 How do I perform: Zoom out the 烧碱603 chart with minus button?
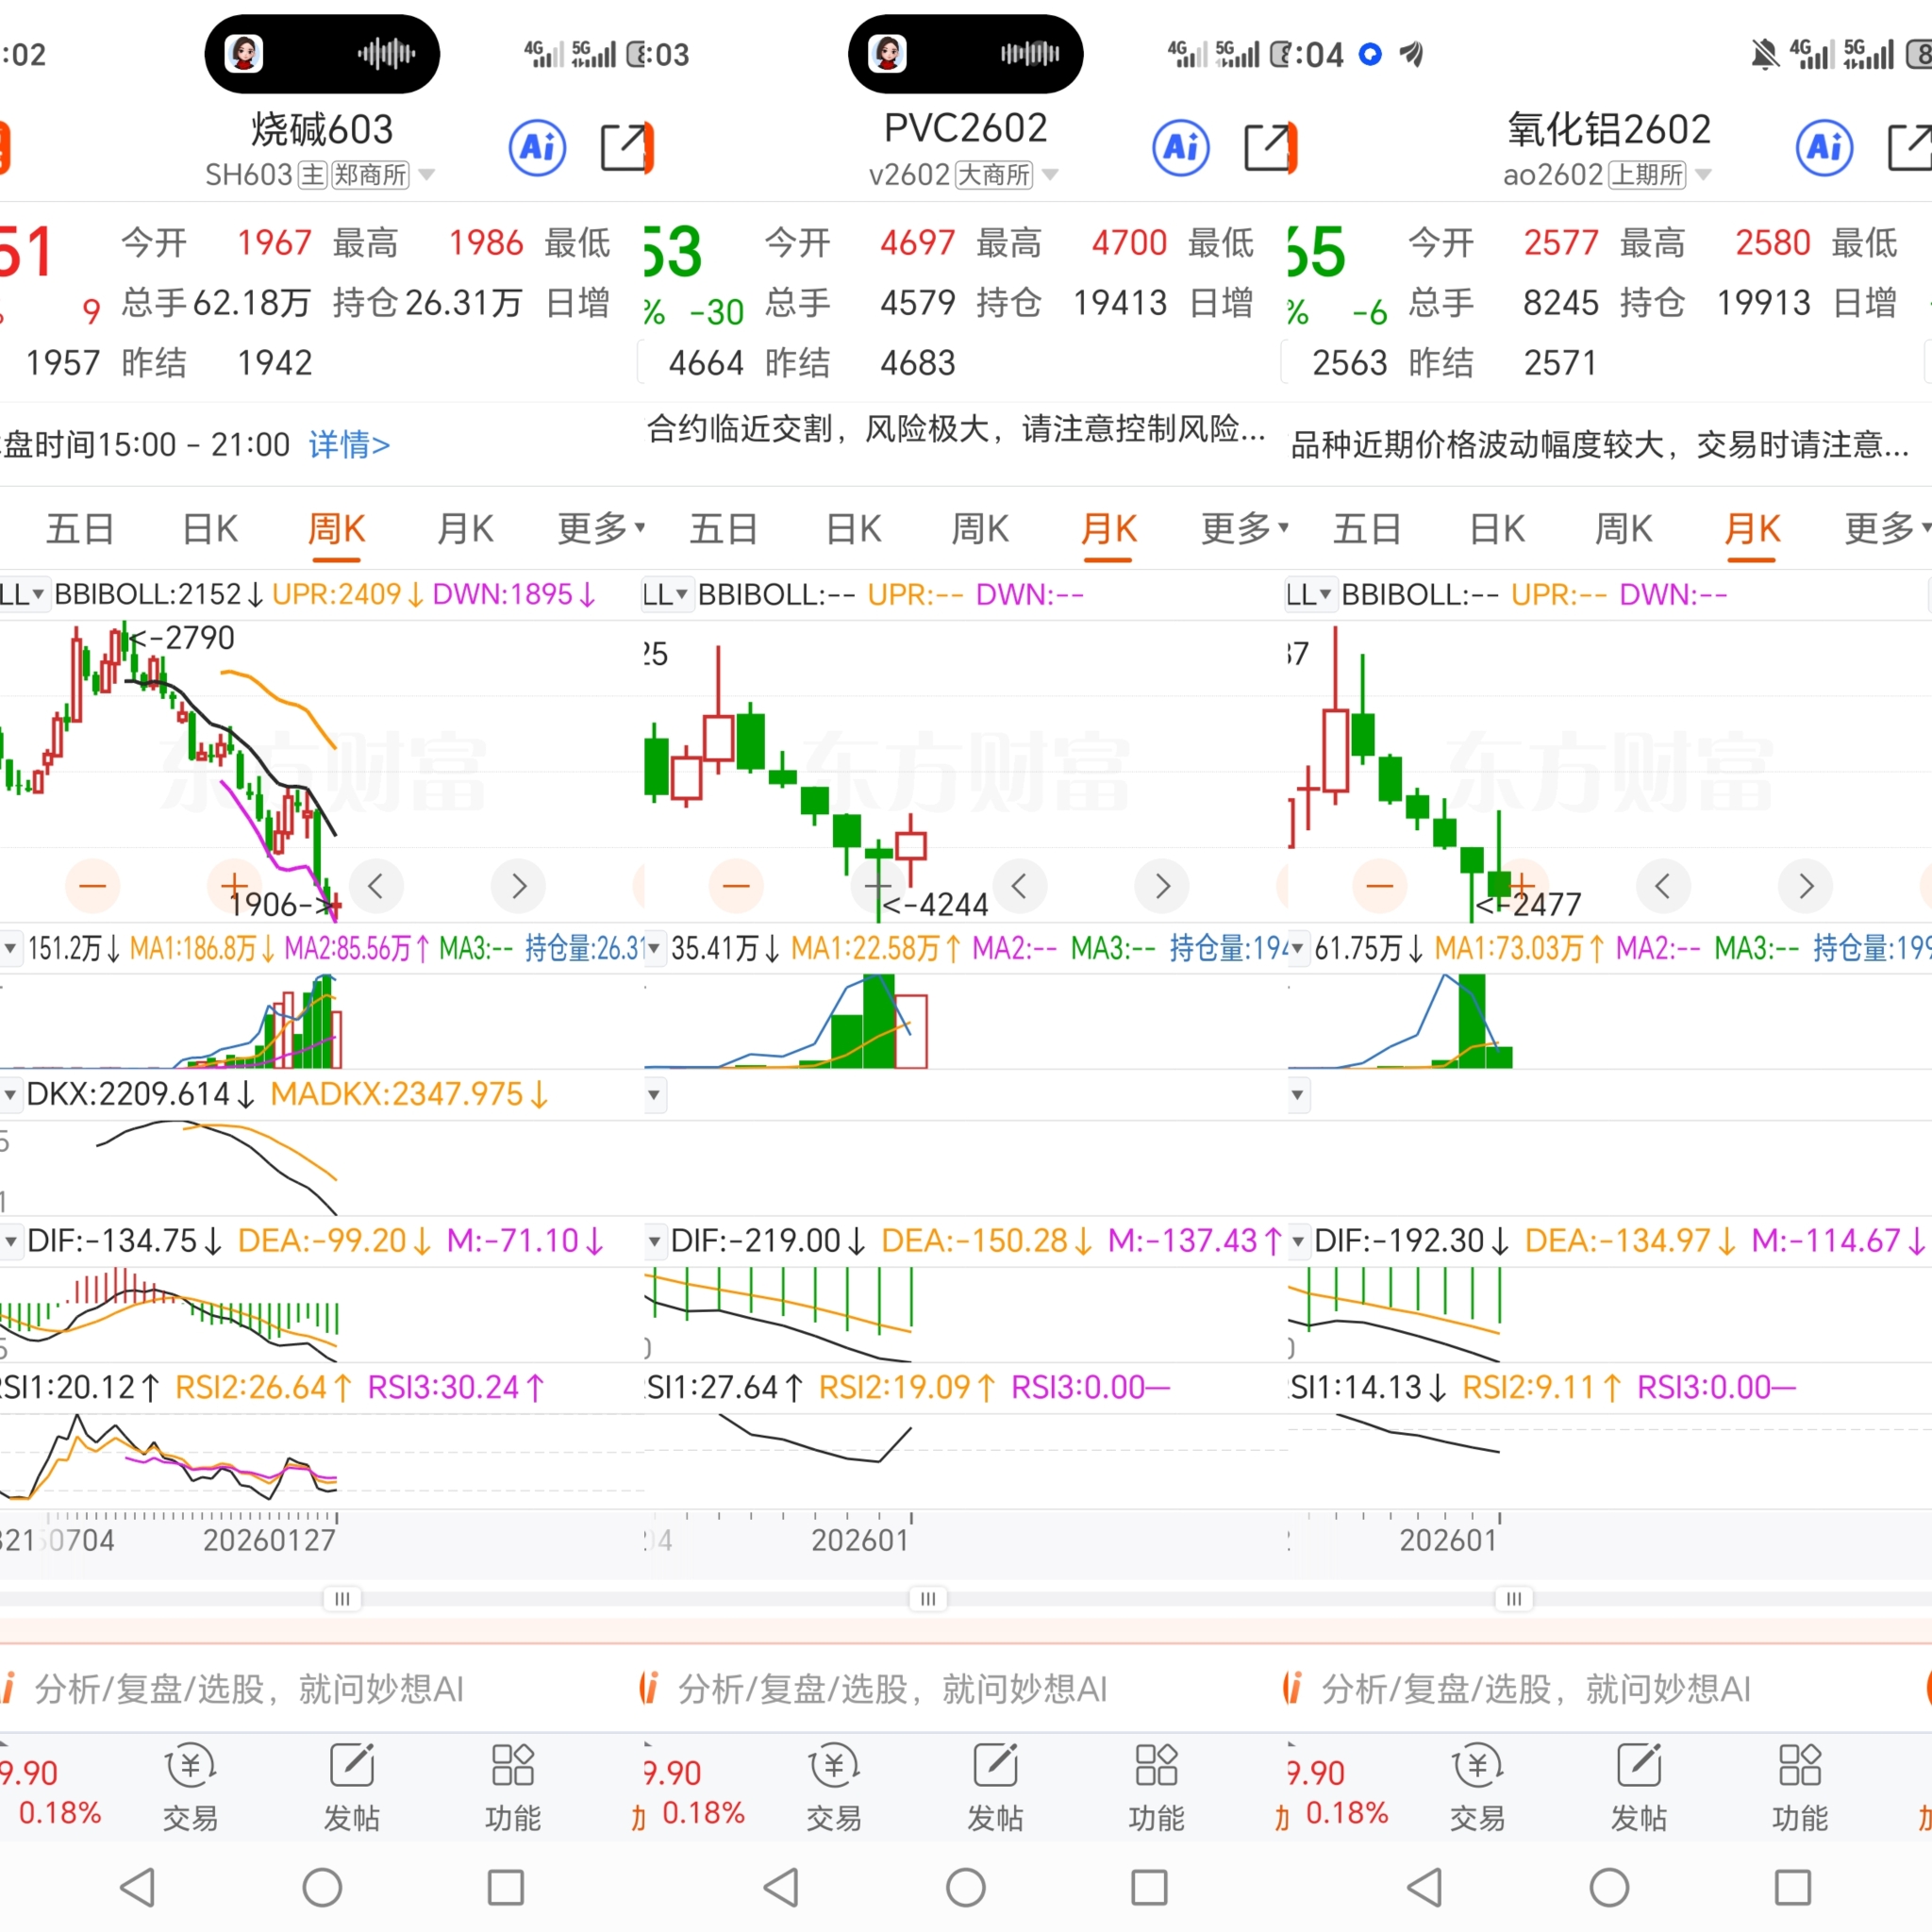92,886
